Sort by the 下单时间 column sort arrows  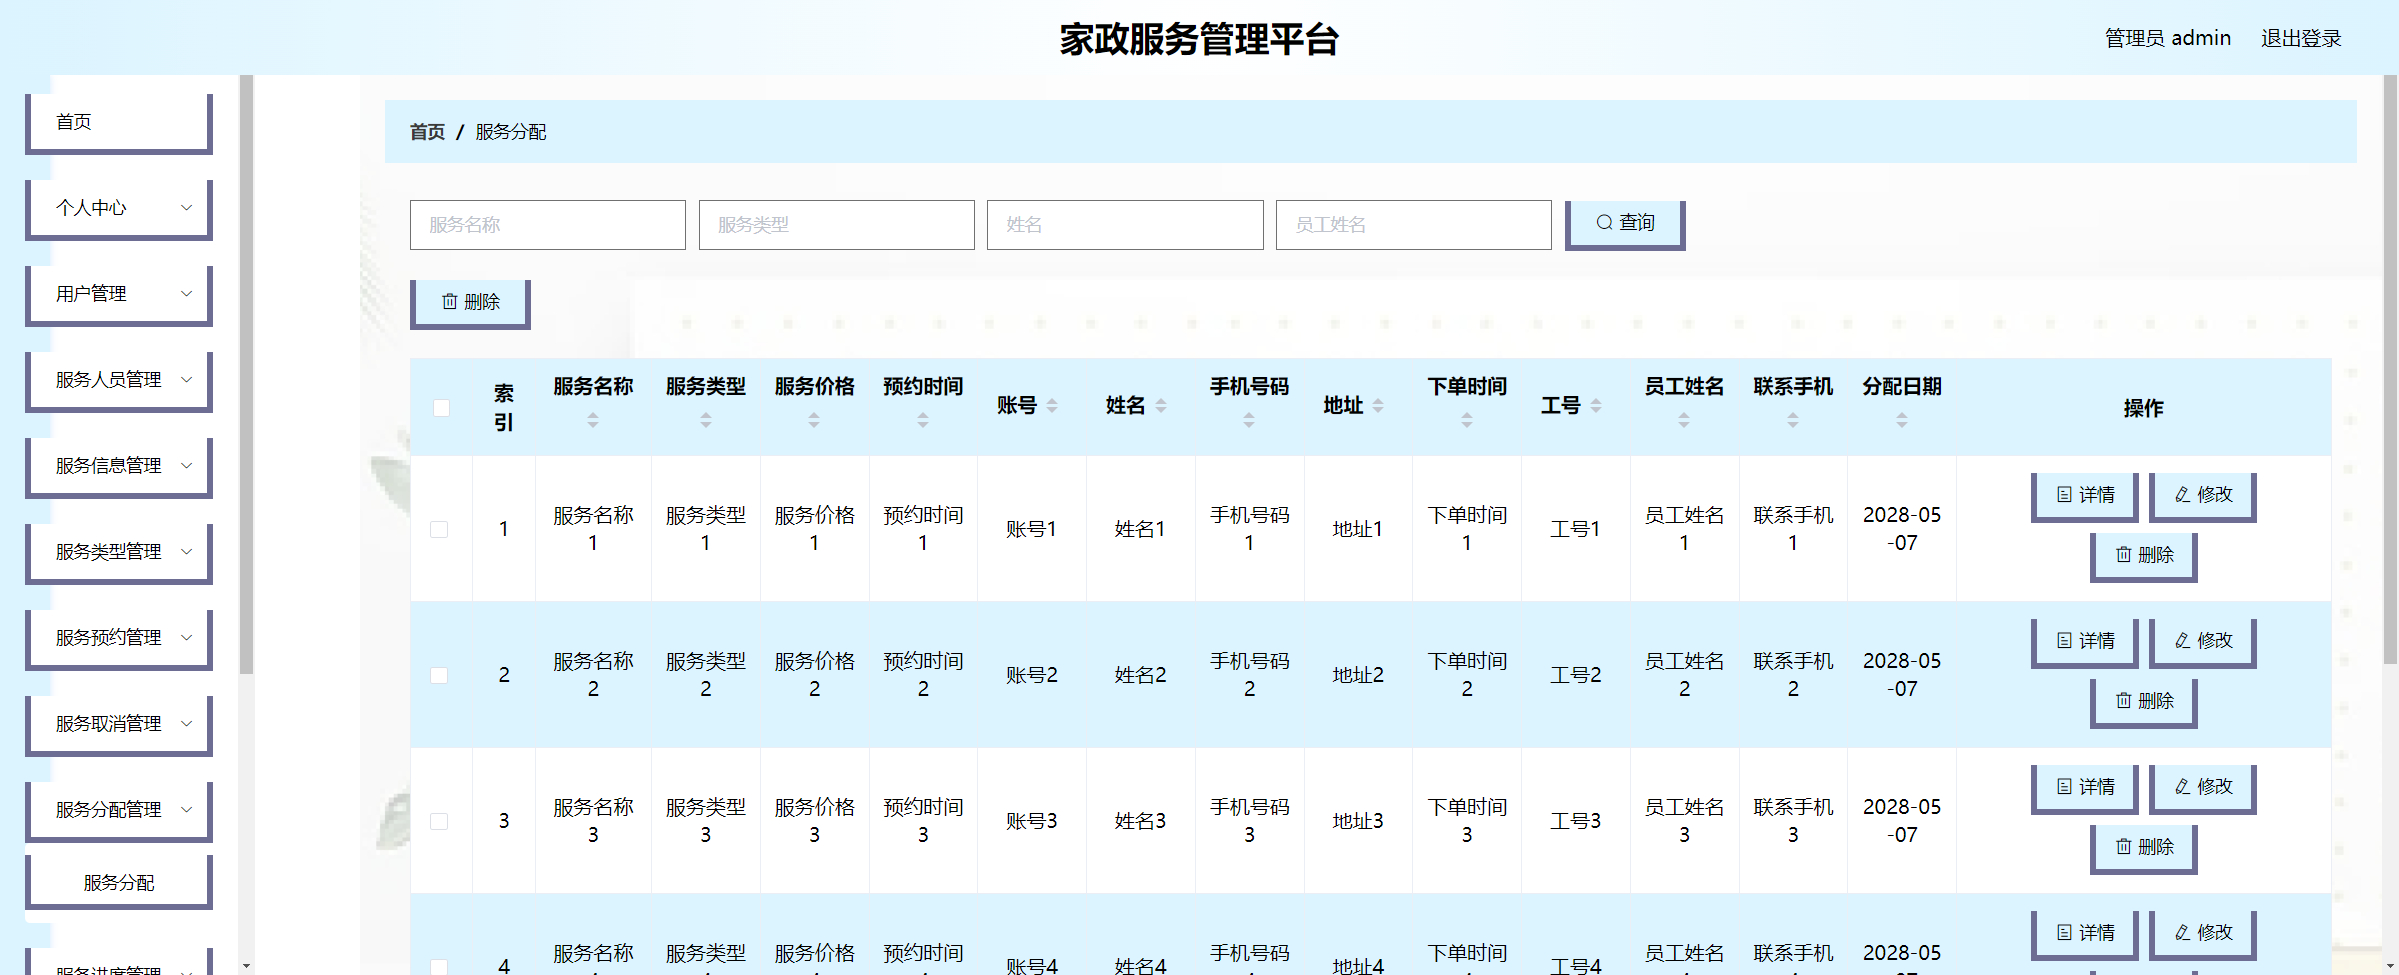[x=1467, y=421]
